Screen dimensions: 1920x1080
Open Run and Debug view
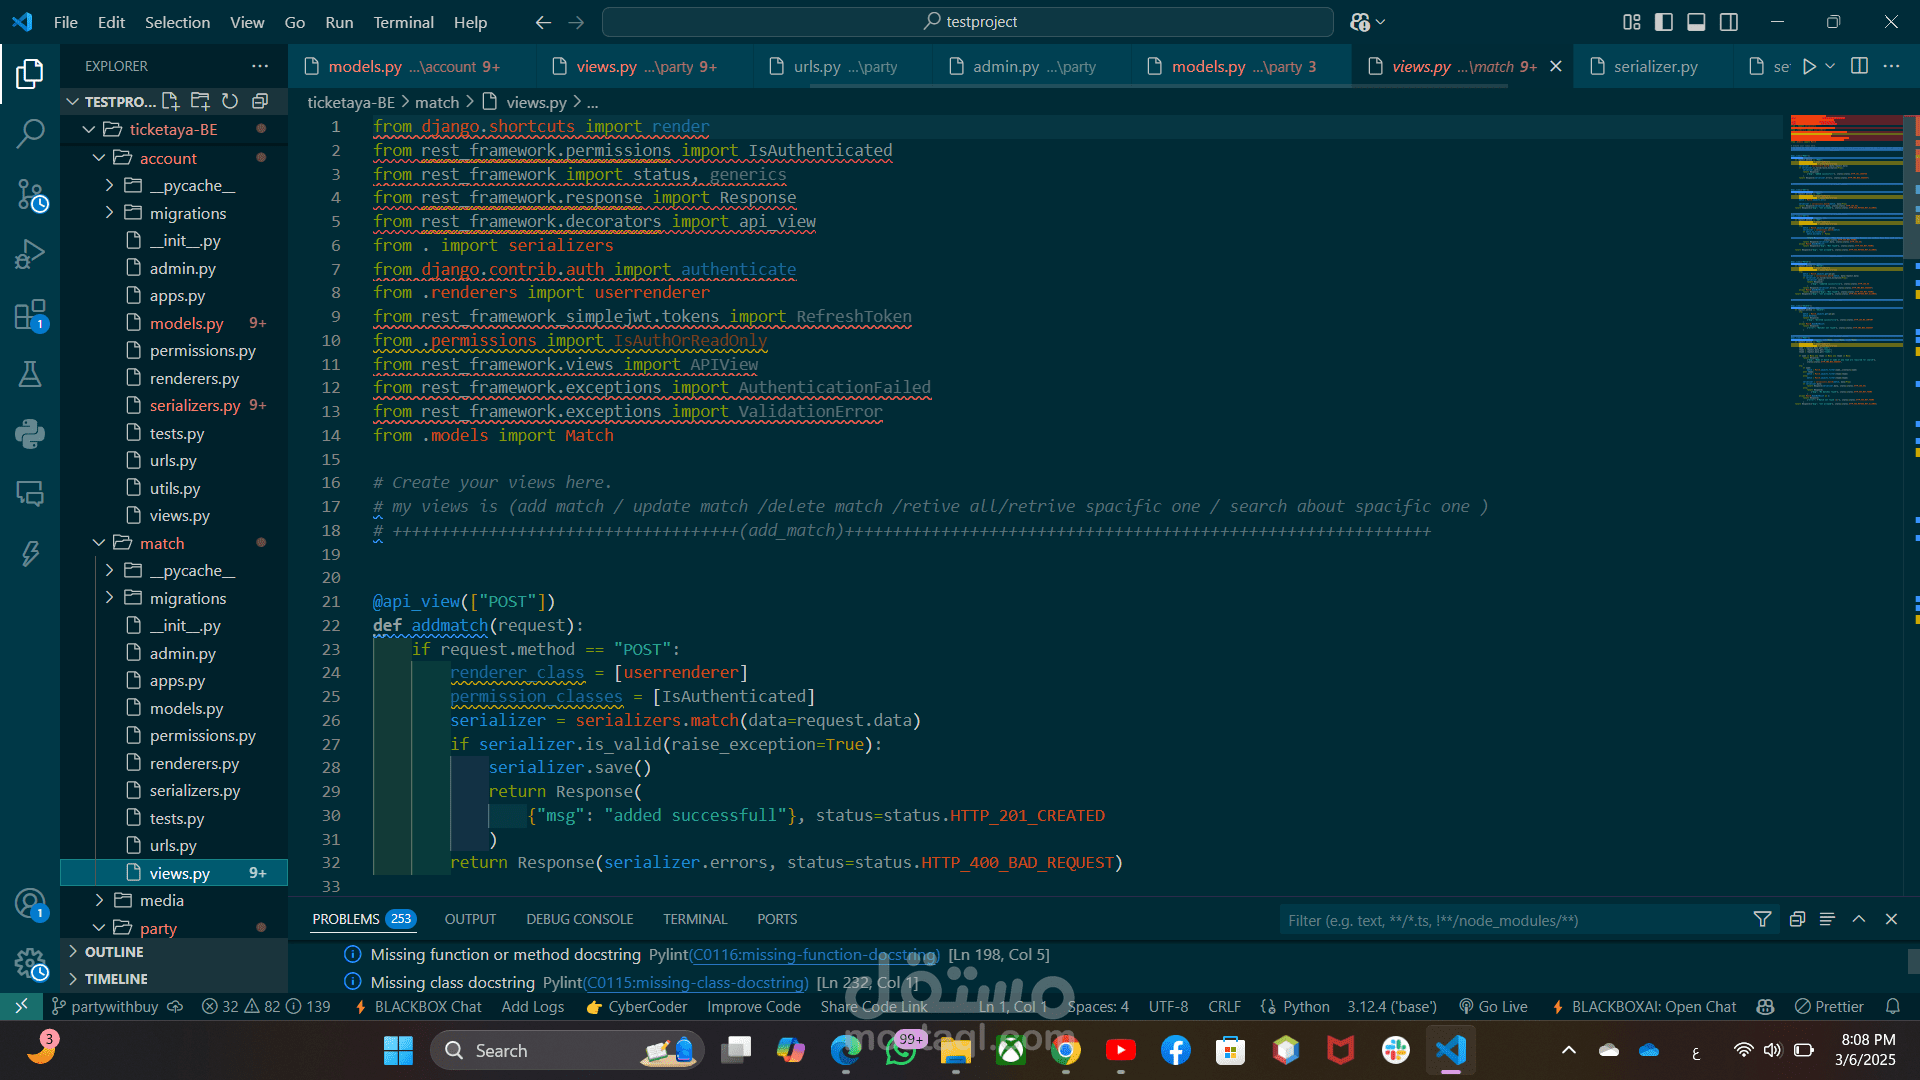point(30,254)
